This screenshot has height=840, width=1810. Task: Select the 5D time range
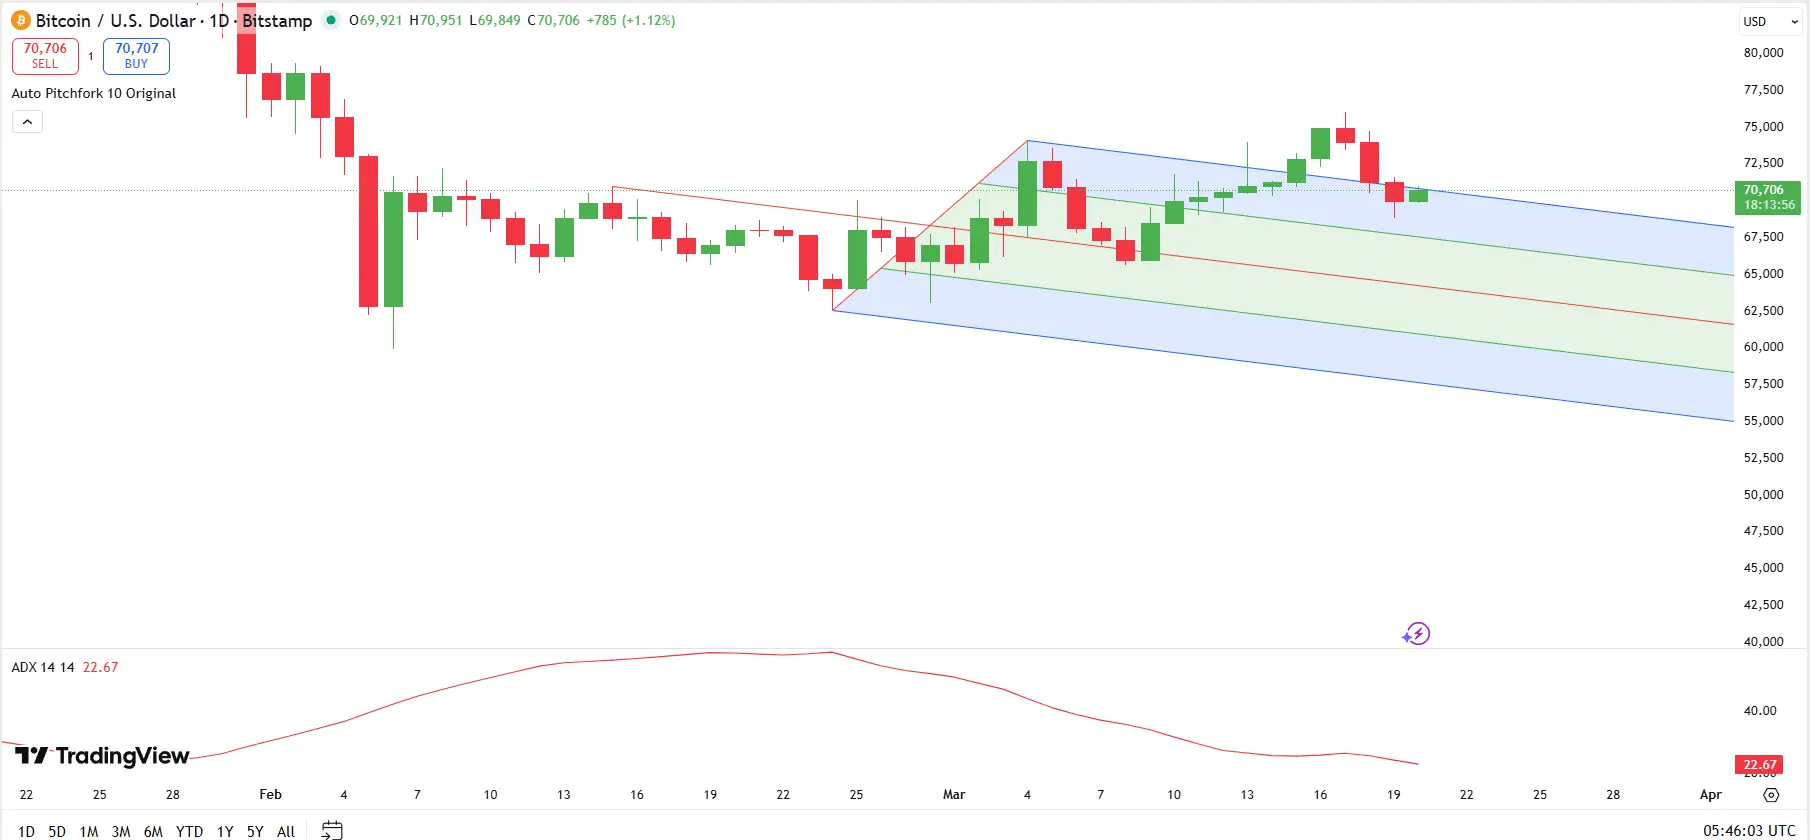(x=57, y=831)
